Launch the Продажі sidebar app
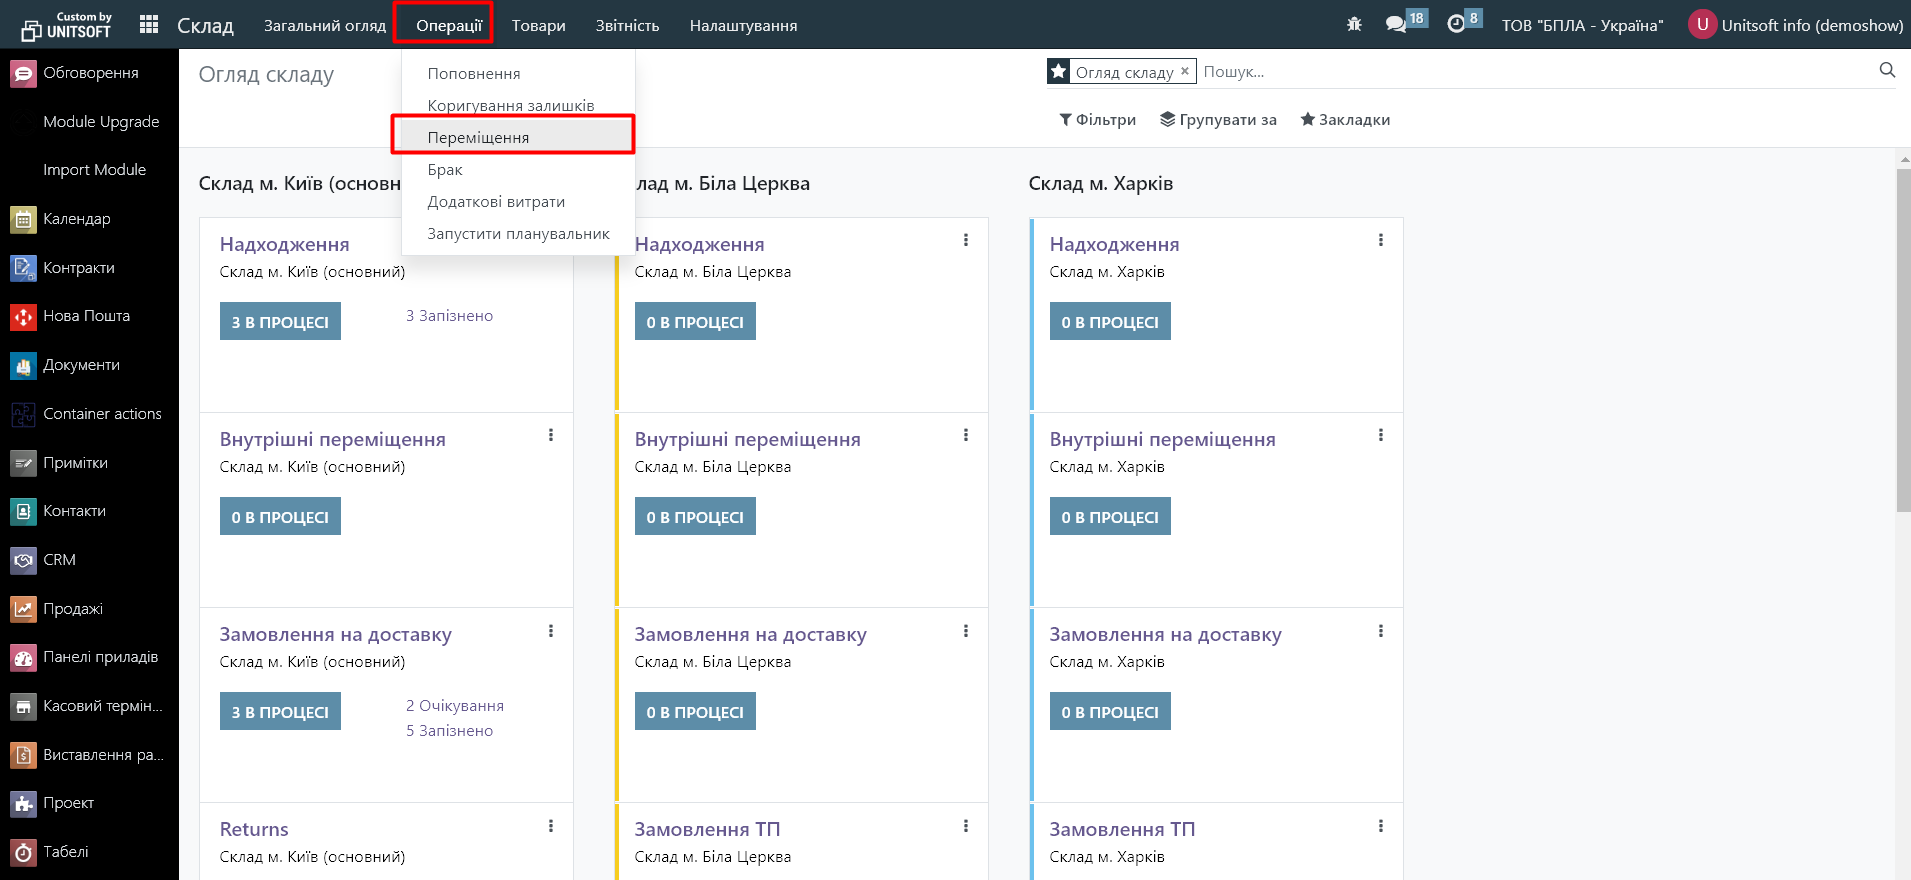This screenshot has height=880, width=1911. [x=72, y=609]
